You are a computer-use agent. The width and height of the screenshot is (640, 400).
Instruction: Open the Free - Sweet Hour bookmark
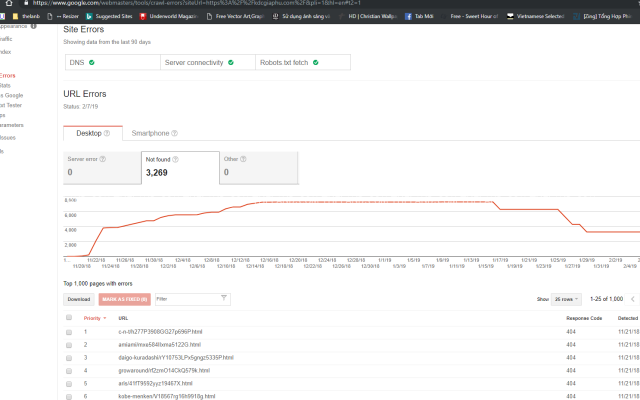[x=469, y=16]
